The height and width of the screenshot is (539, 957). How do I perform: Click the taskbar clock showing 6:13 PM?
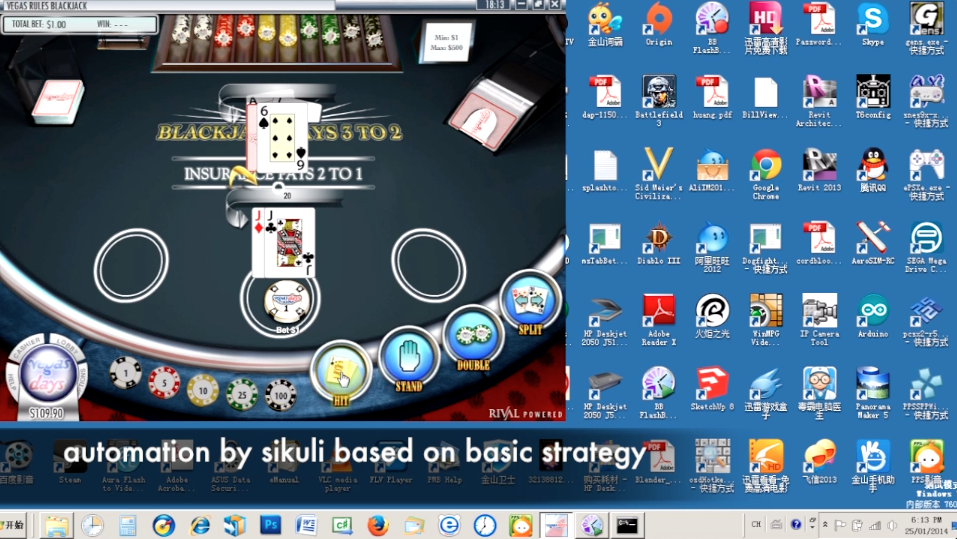(926, 525)
